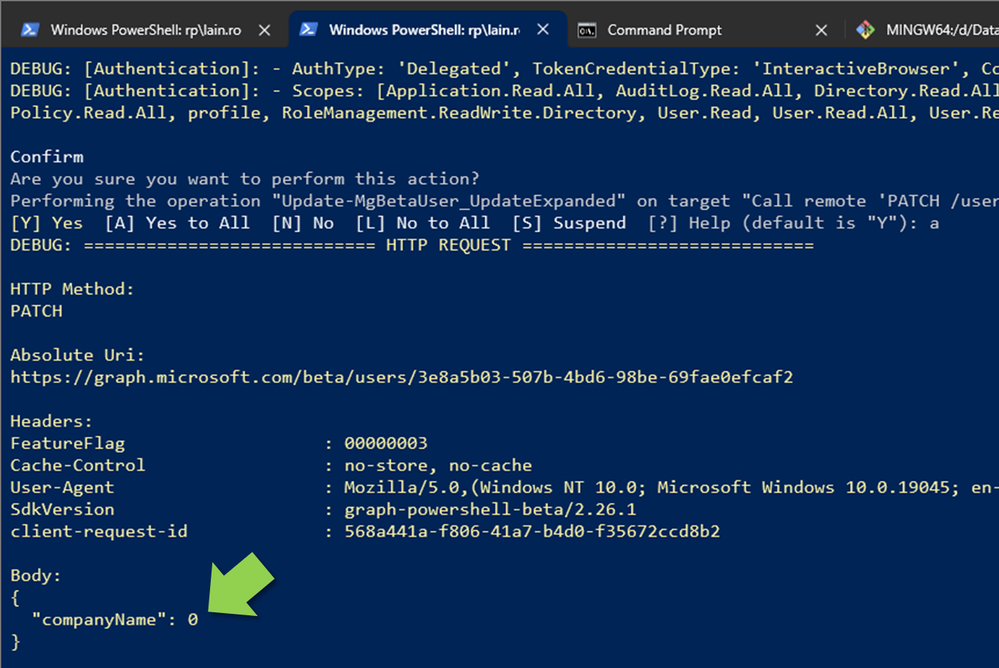
Task: Close the Command Prompt tab
Action: pyautogui.click(x=822, y=30)
